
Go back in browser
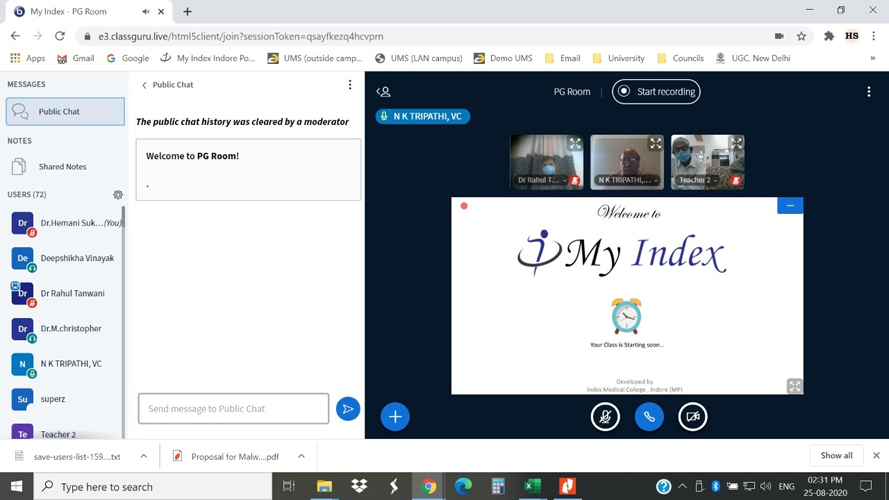click(x=15, y=36)
